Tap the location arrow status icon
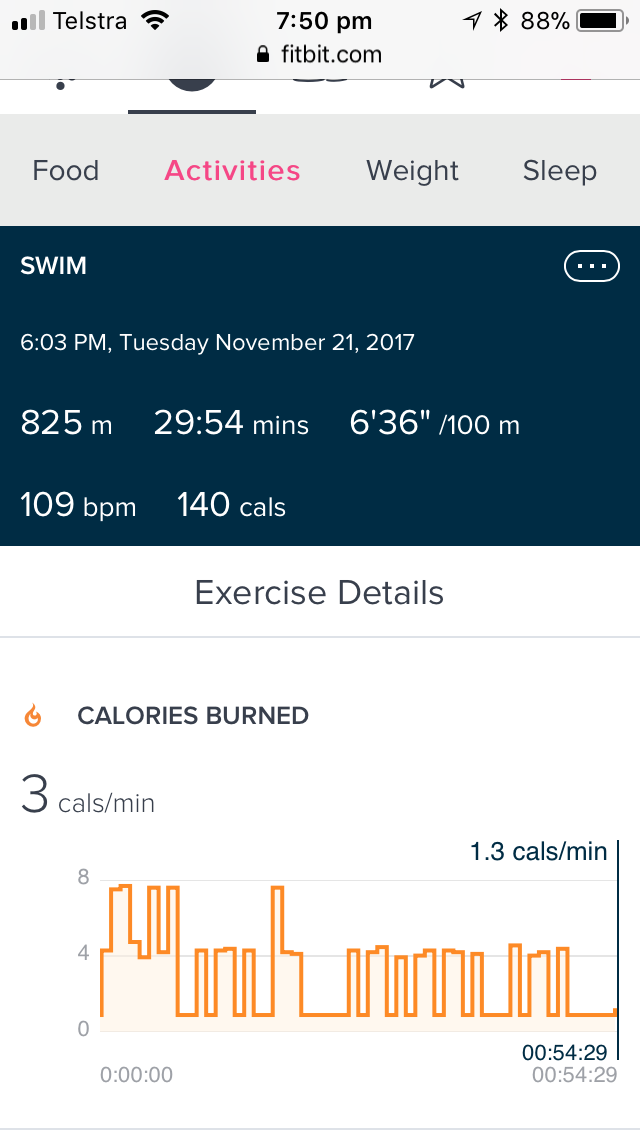The width and height of the screenshot is (640, 1136). (474, 21)
